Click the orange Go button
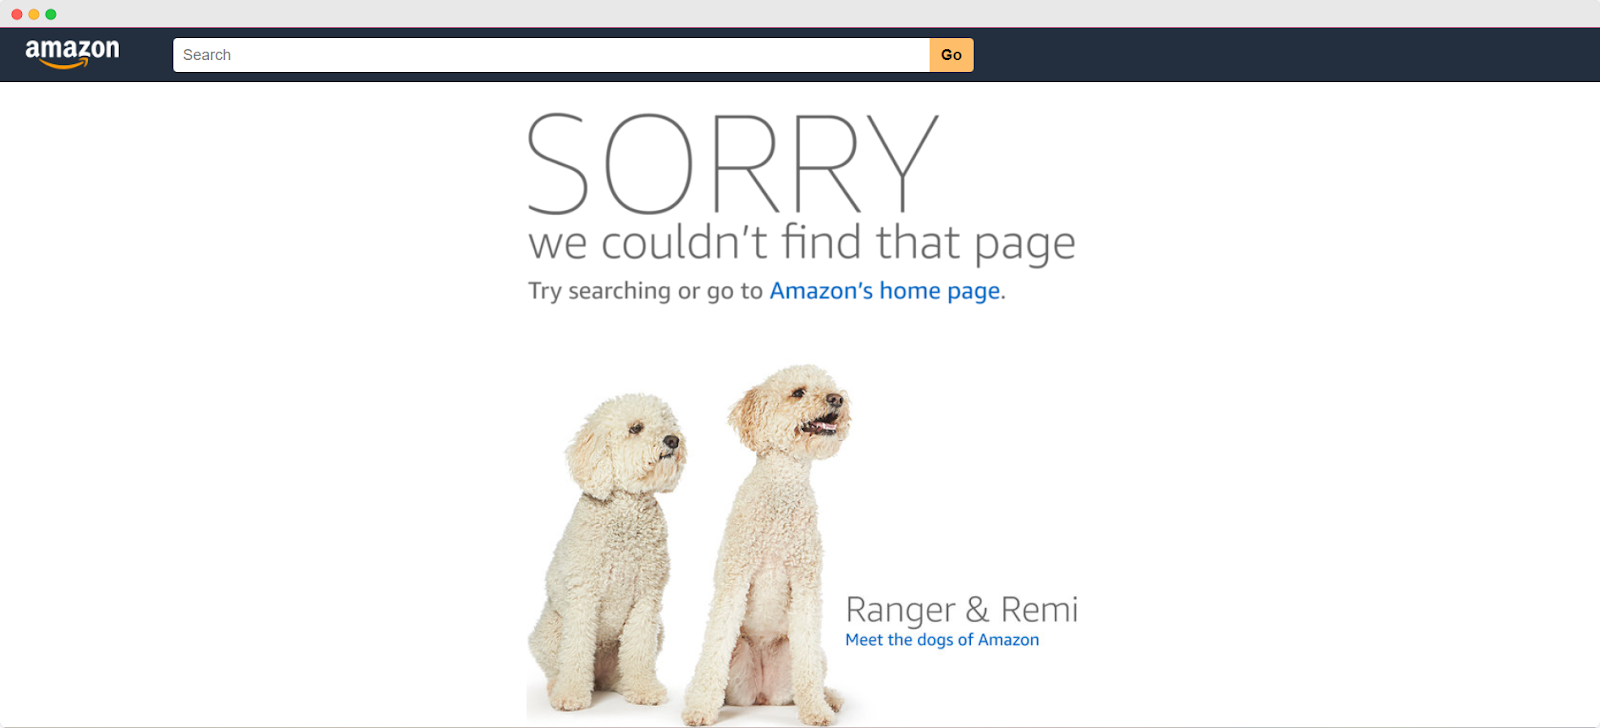The image size is (1600, 728). click(952, 55)
